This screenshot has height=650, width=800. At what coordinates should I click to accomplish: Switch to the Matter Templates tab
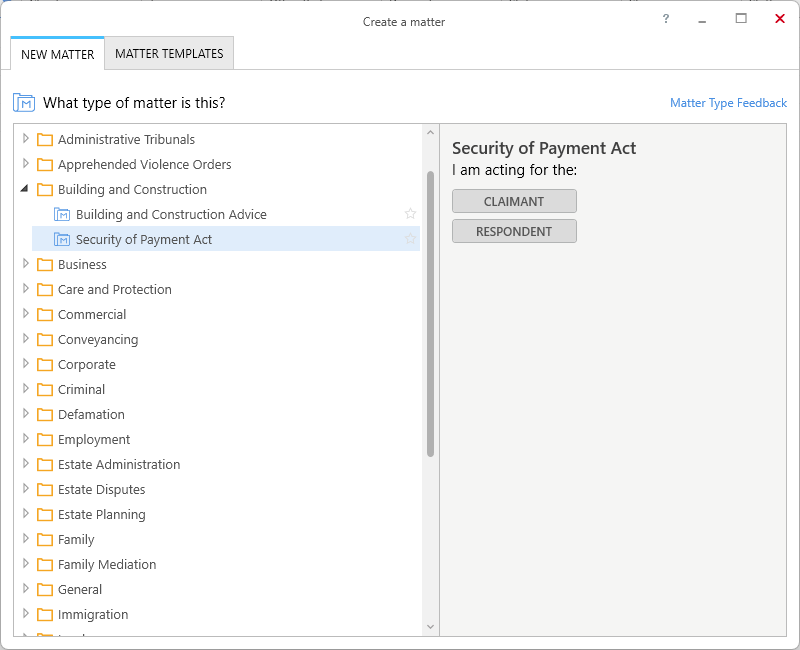tap(169, 54)
